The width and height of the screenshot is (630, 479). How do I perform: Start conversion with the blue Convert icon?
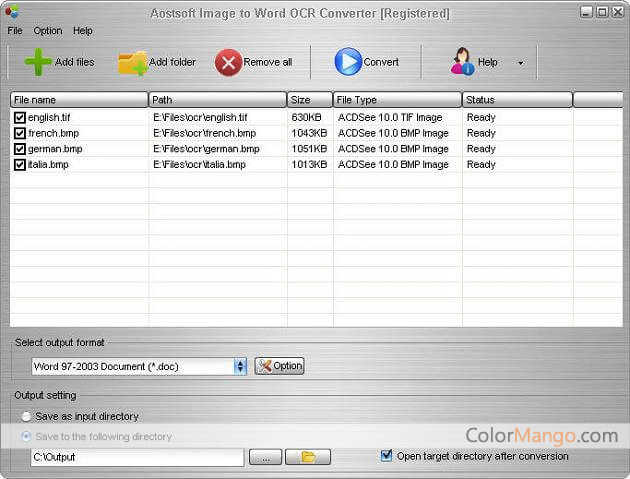point(348,61)
